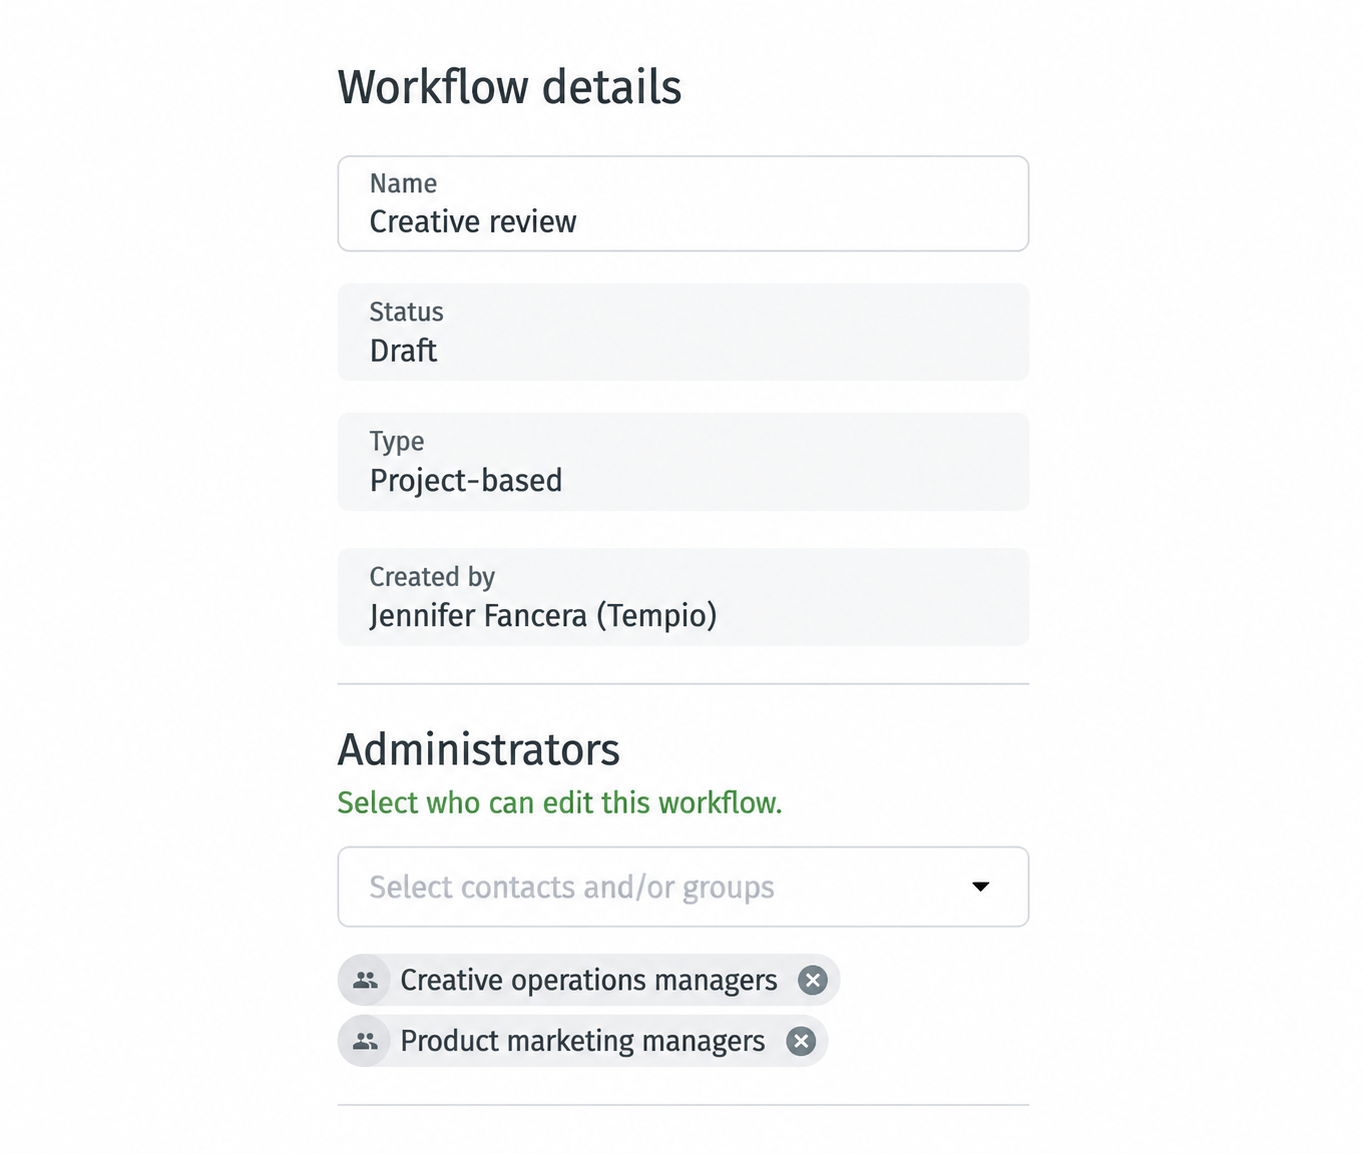
Task: Click the Type field showing Project-based
Action: point(683,462)
